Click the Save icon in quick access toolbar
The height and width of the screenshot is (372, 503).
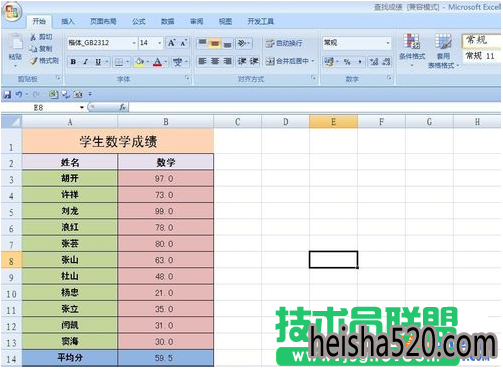click(7, 95)
